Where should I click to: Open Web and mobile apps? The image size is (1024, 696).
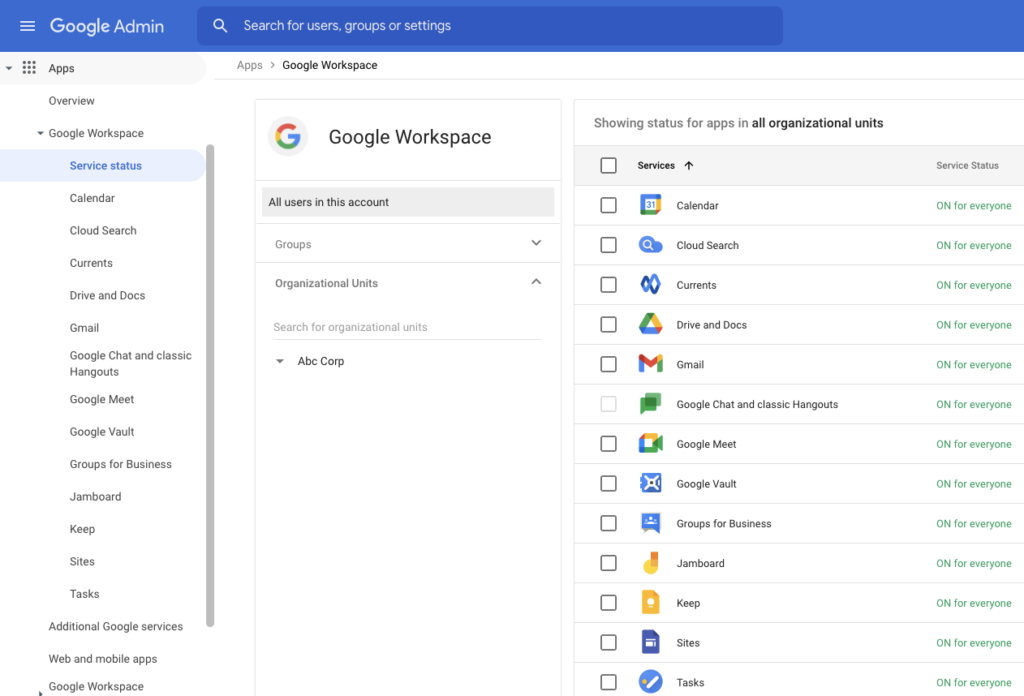tap(103, 659)
